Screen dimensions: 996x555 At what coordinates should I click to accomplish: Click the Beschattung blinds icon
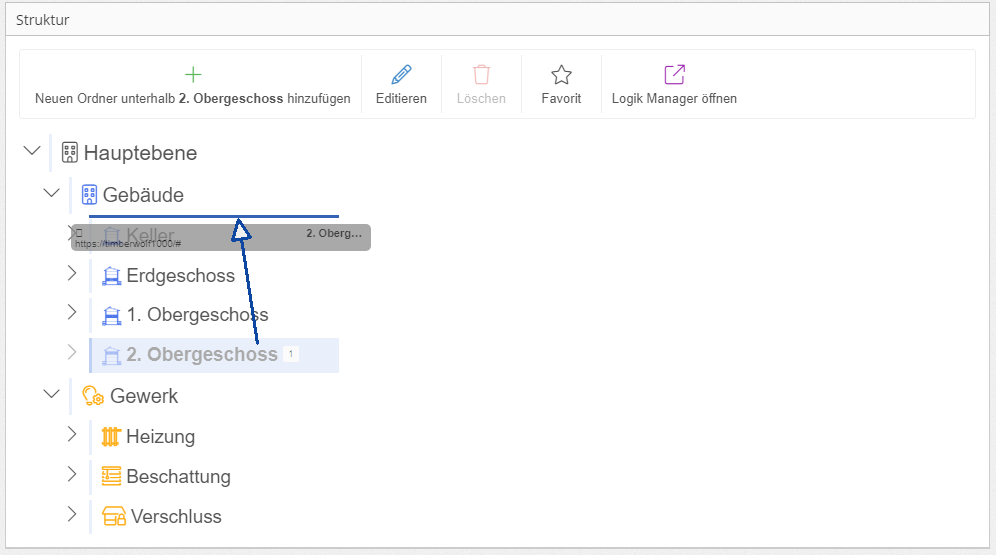coord(111,476)
